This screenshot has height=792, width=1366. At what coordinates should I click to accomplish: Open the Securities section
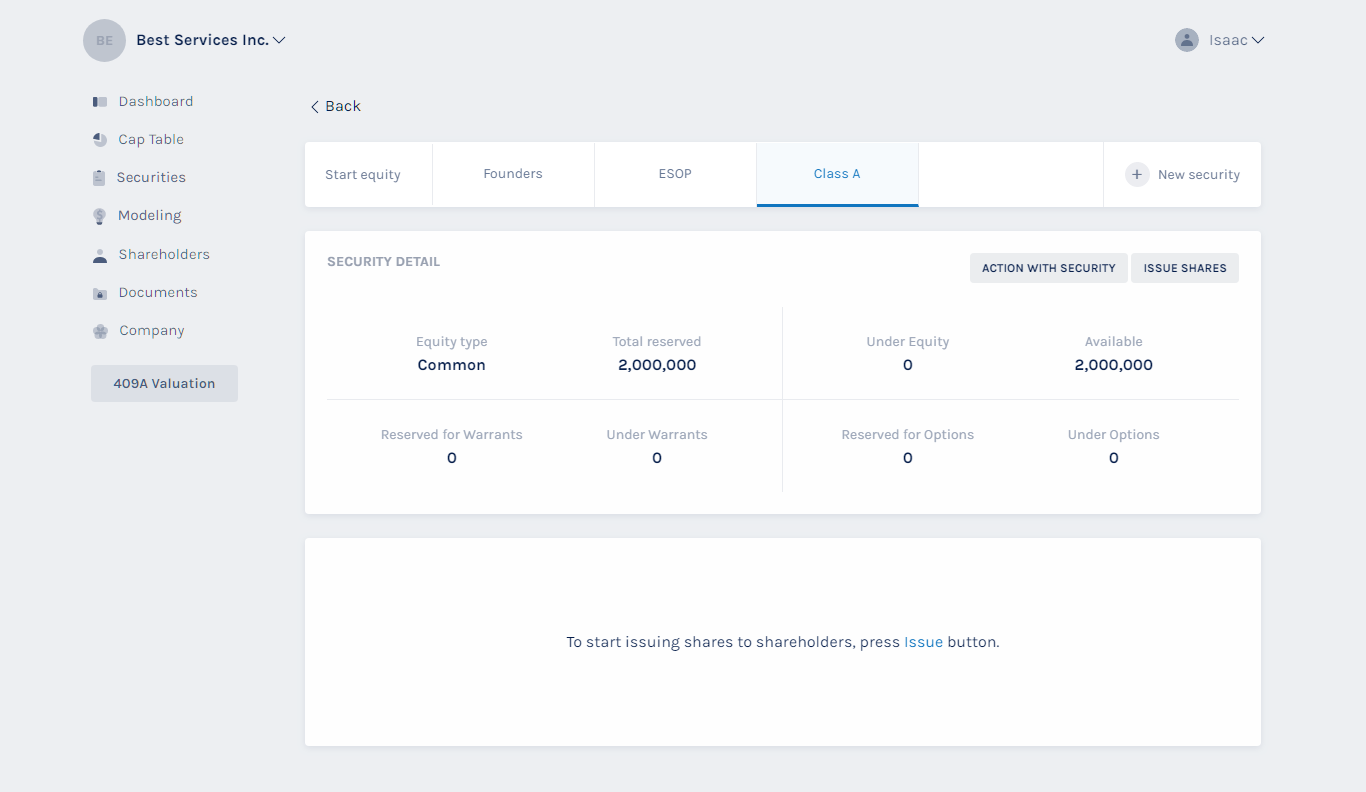point(151,178)
